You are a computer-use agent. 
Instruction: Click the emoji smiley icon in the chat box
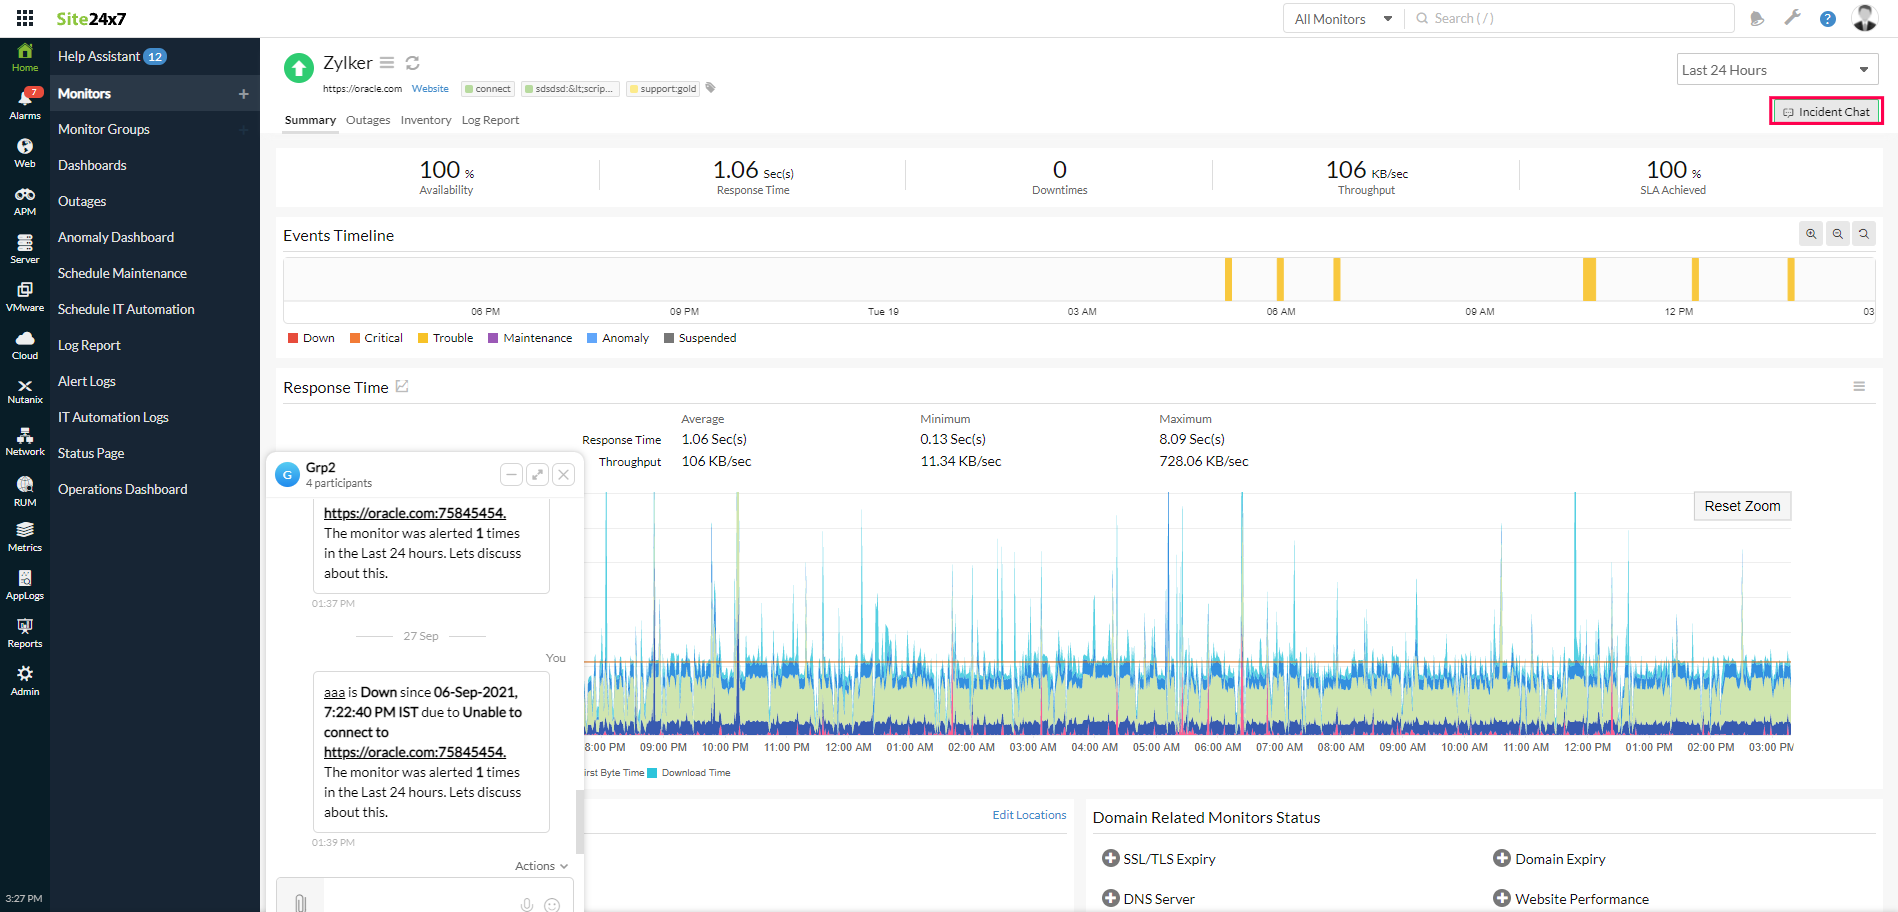click(552, 904)
